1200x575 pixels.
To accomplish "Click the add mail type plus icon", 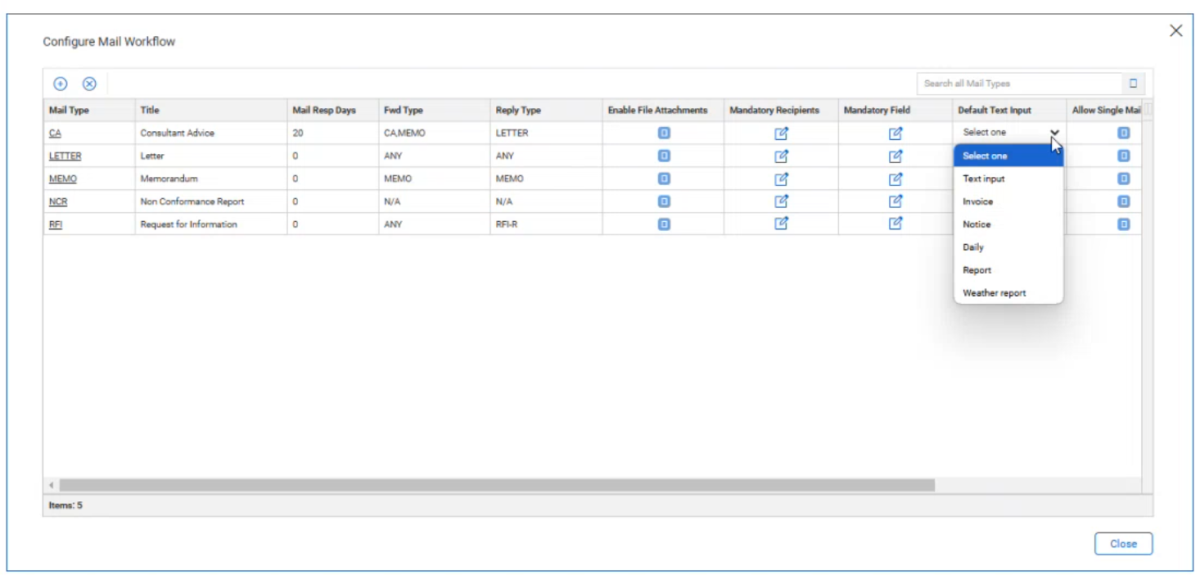I will [x=60, y=84].
